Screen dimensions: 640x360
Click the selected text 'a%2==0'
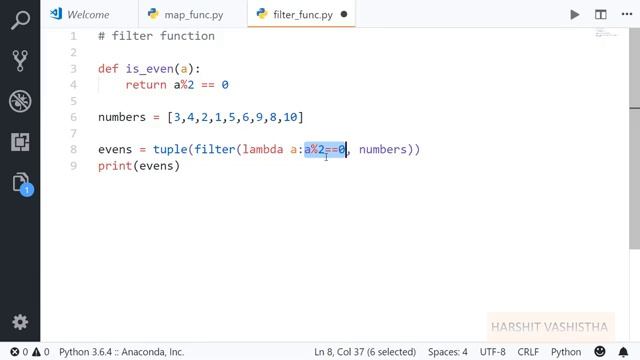325,149
